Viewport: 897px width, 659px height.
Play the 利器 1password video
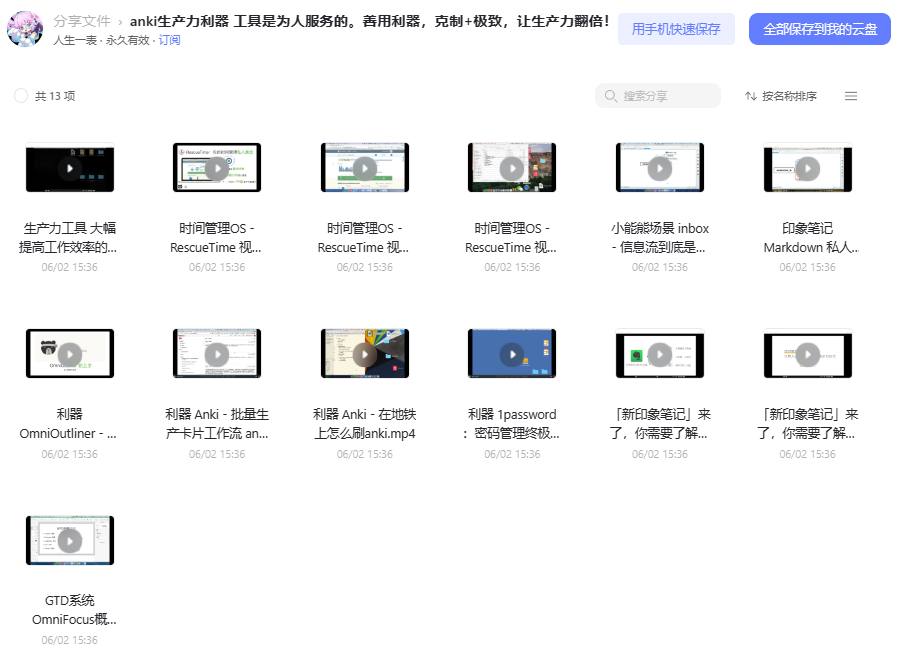[x=512, y=355]
